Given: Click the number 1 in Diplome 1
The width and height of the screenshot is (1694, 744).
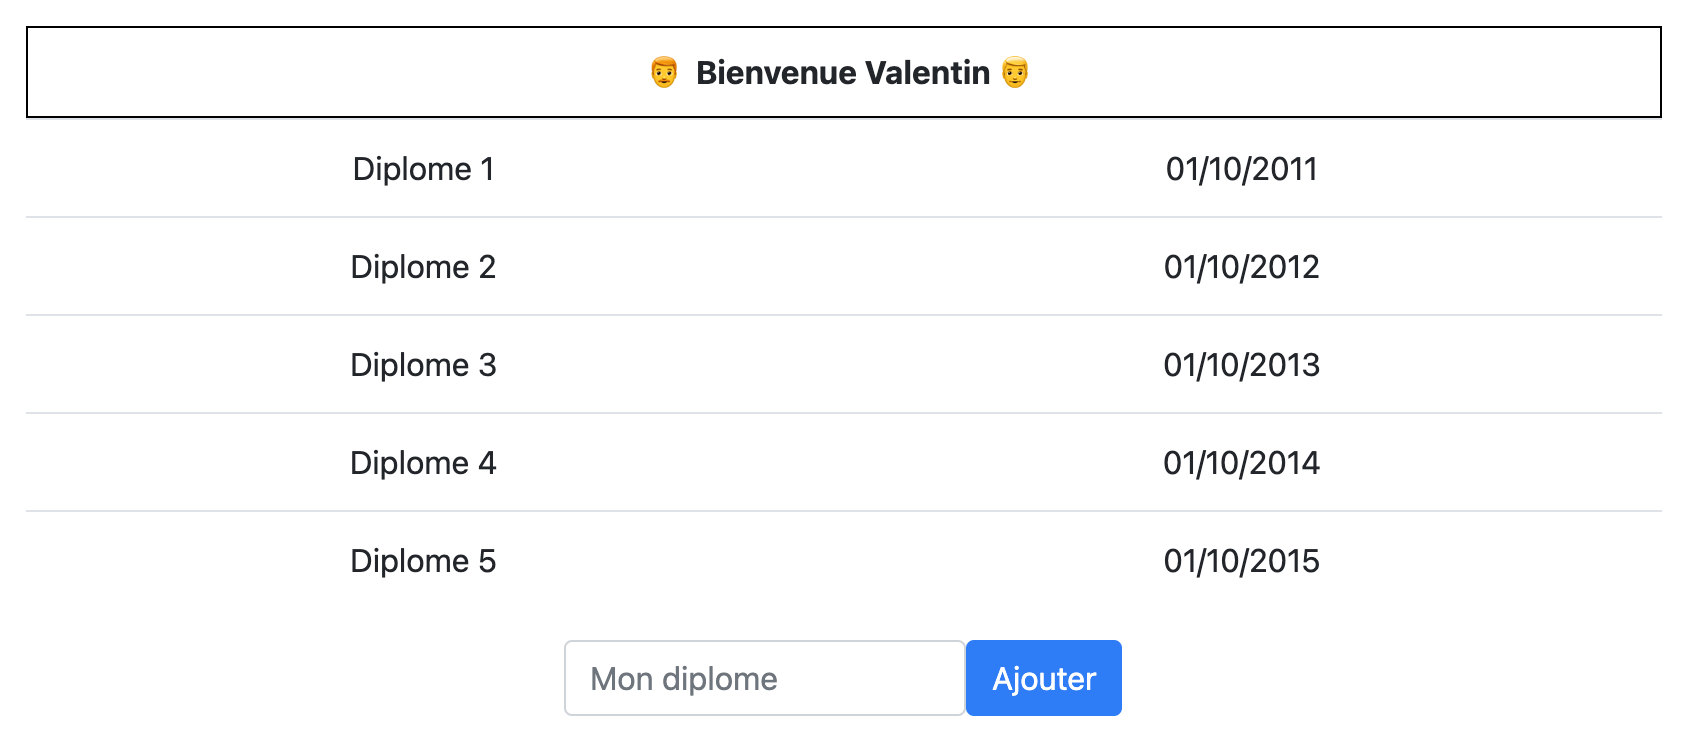Looking at the screenshot, I should [x=488, y=169].
